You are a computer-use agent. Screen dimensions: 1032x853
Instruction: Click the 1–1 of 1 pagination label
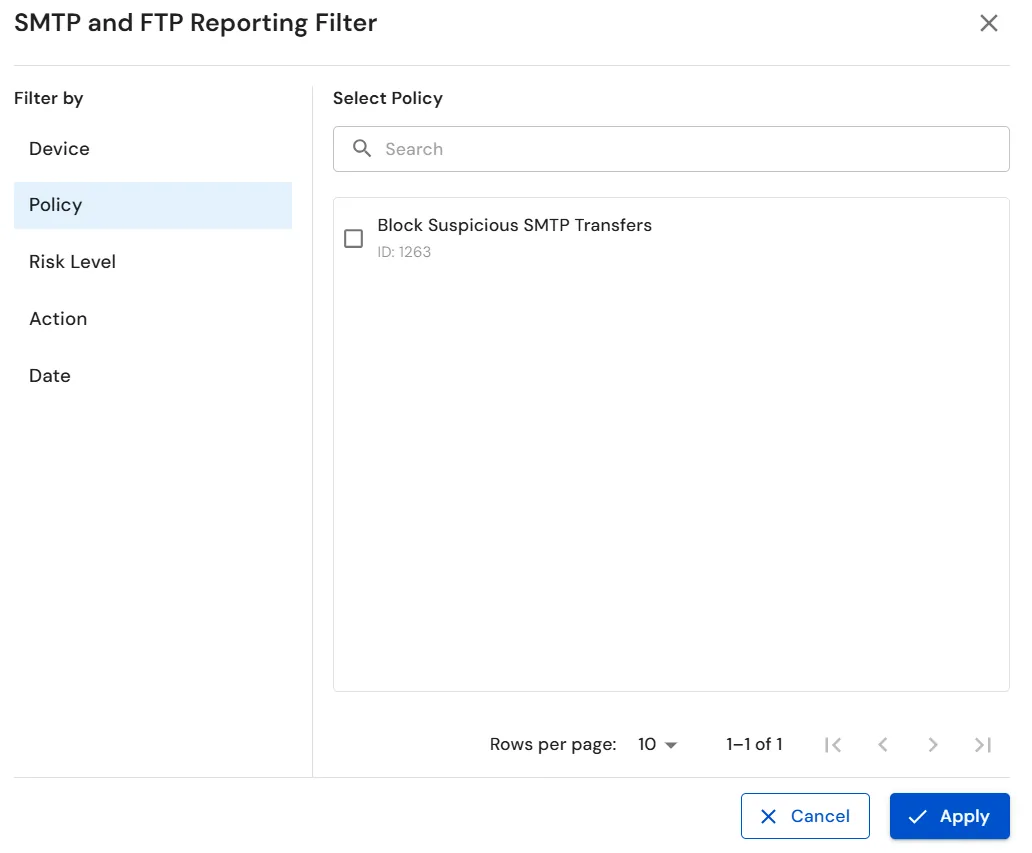754,744
